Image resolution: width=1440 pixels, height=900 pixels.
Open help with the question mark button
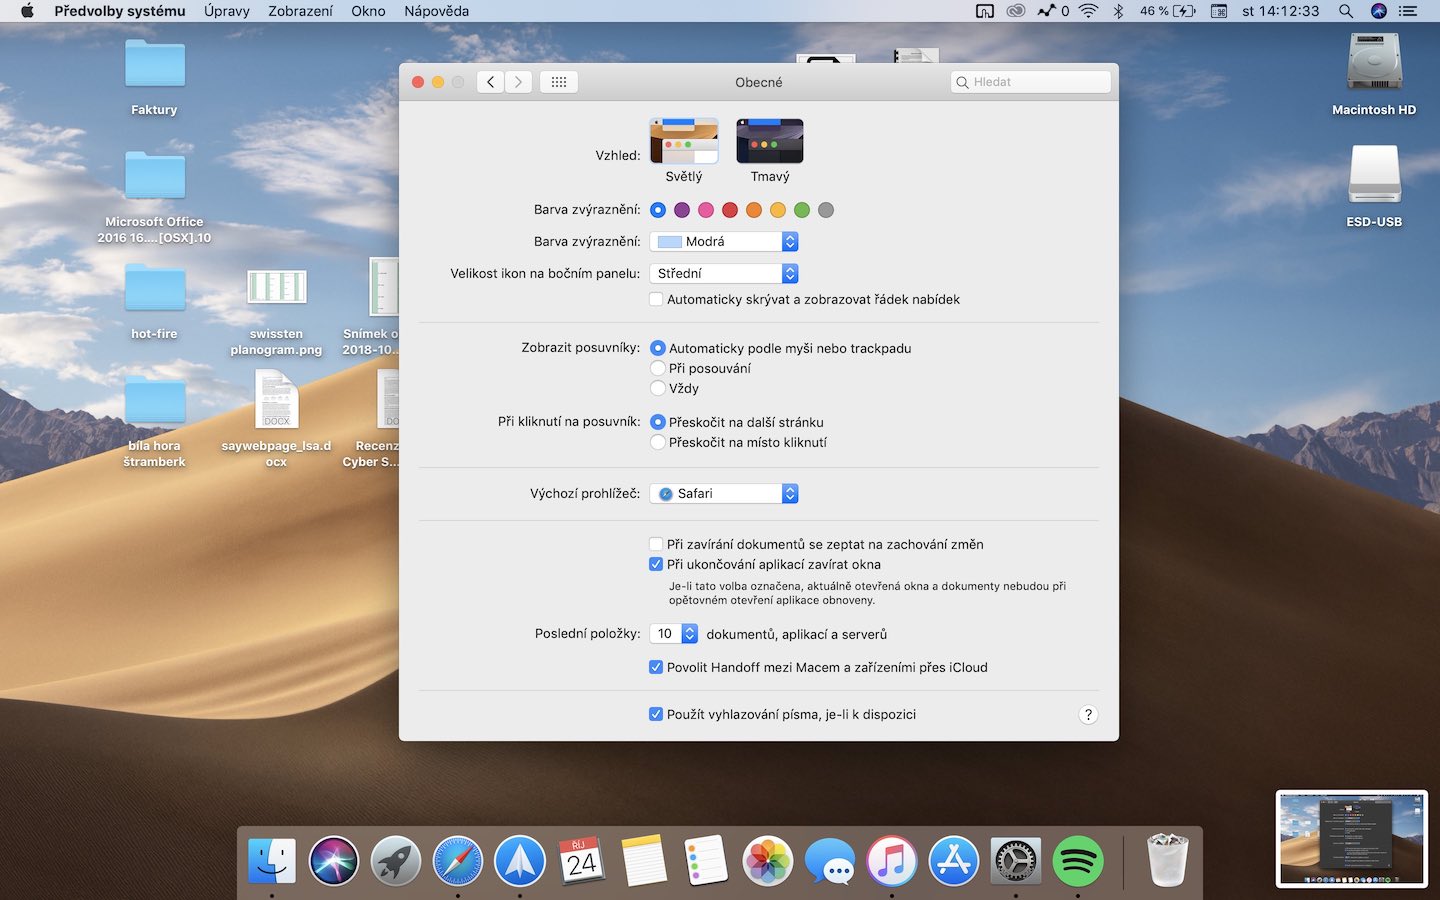coord(1088,714)
